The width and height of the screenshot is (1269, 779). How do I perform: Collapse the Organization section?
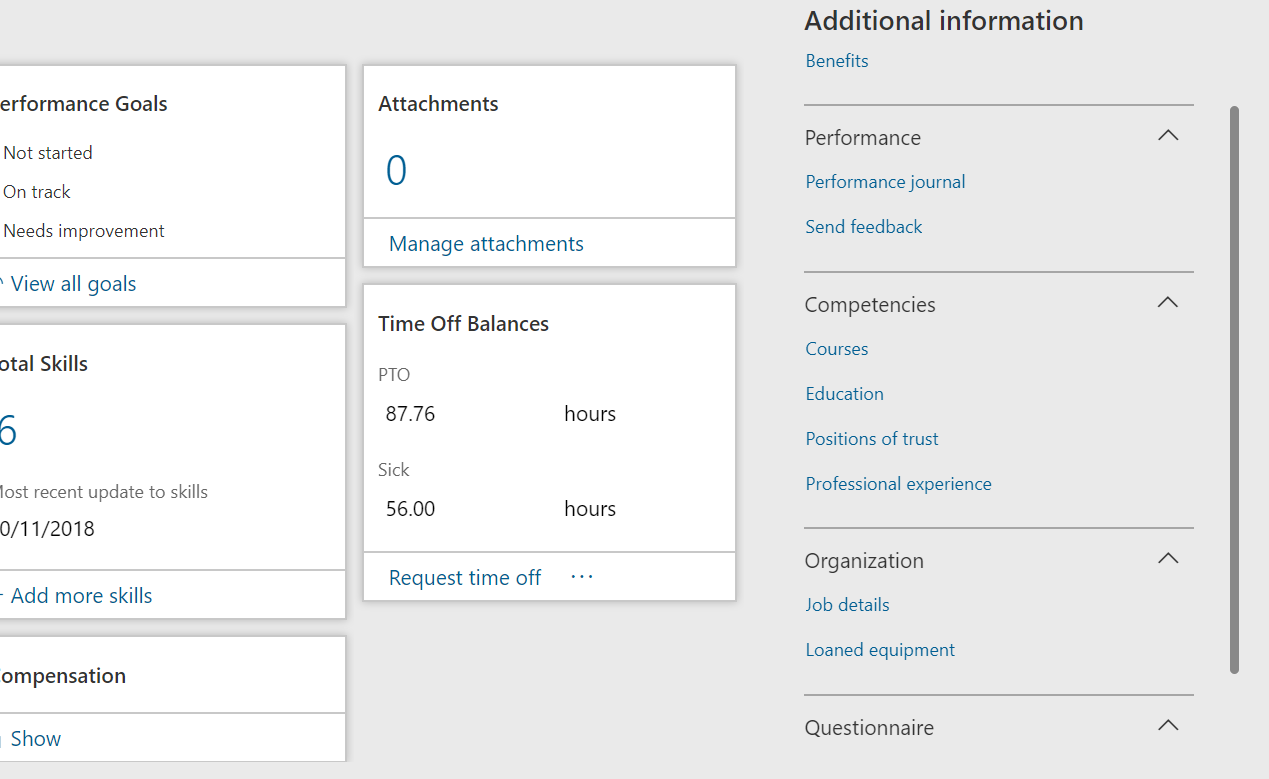[x=1167, y=558]
